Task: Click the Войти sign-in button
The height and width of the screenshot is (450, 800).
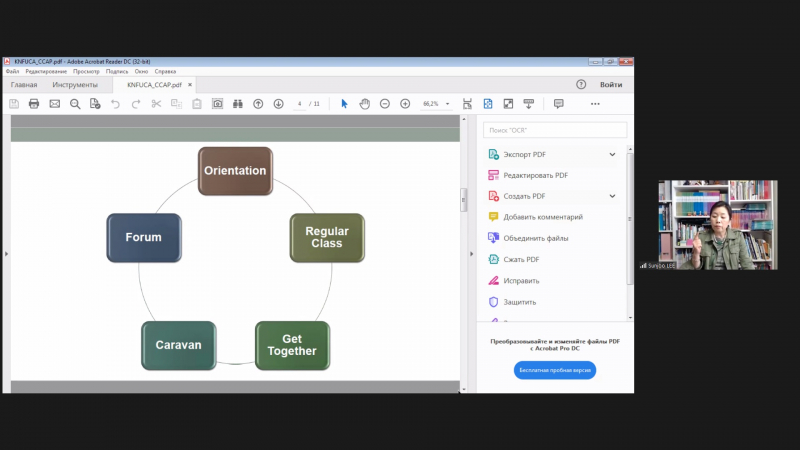Action: [x=611, y=85]
